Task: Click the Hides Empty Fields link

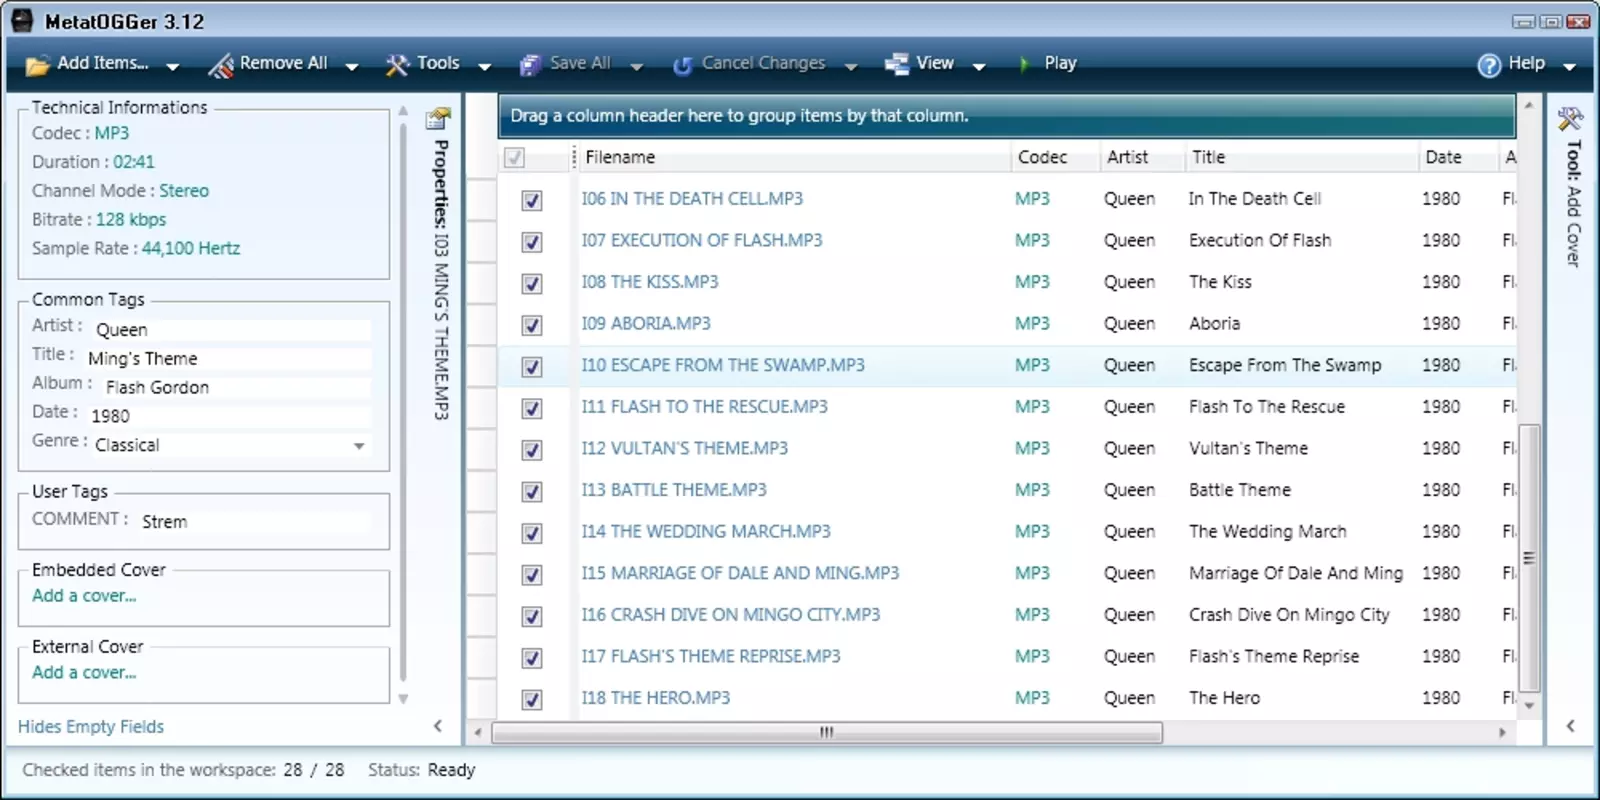Action: click(91, 727)
